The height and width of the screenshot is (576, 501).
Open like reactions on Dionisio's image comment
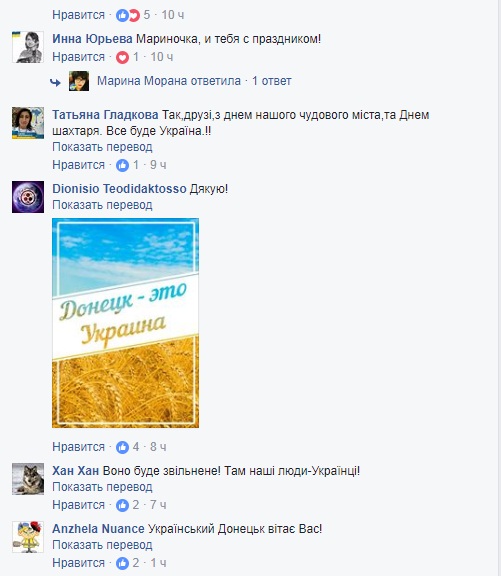pyautogui.click(x=122, y=447)
